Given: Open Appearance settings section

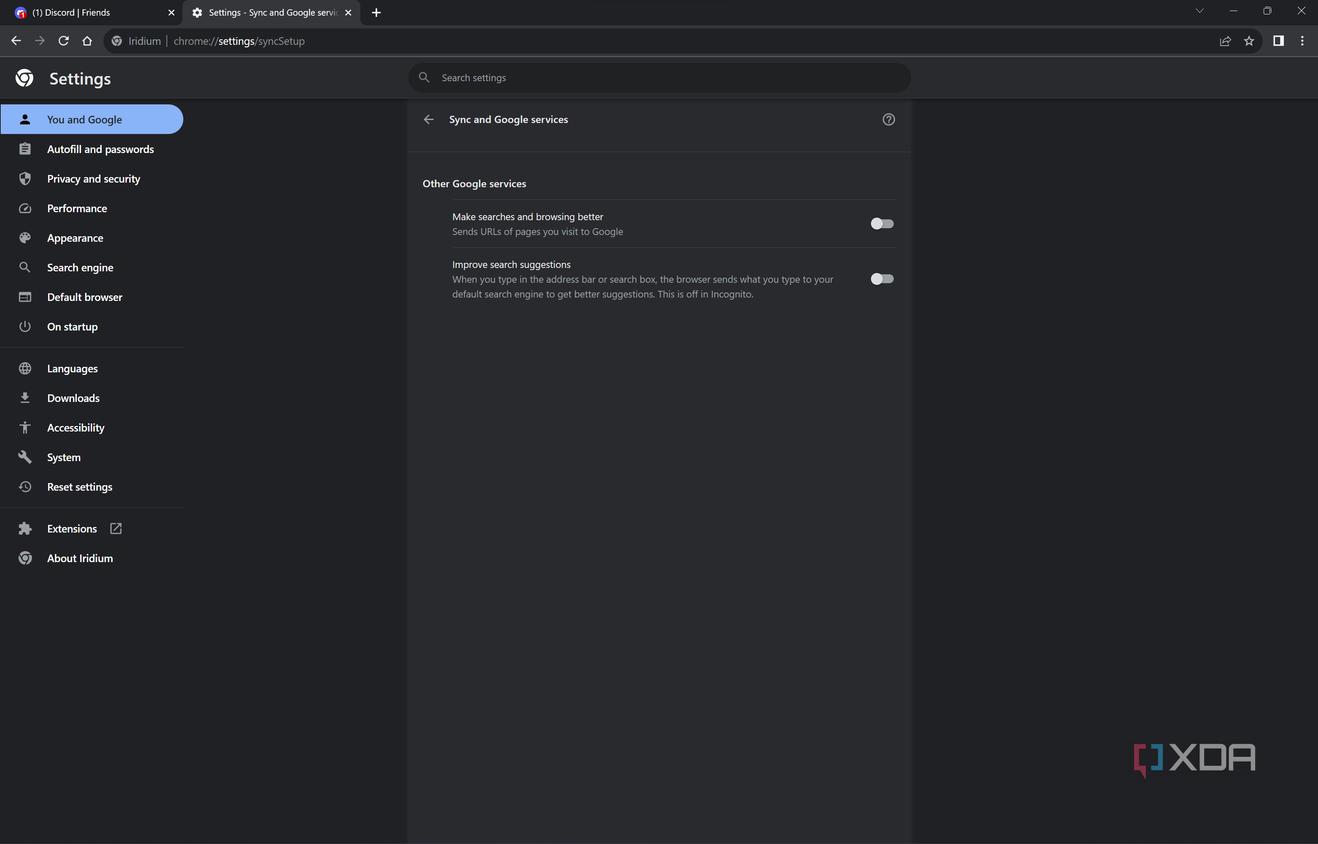Looking at the screenshot, I should [92, 238].
